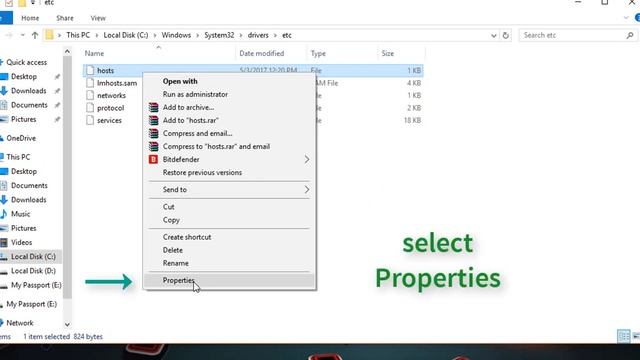Click the WinRAR icon beside Add to archive
The image size is (640, 360).
click(153, 107)
